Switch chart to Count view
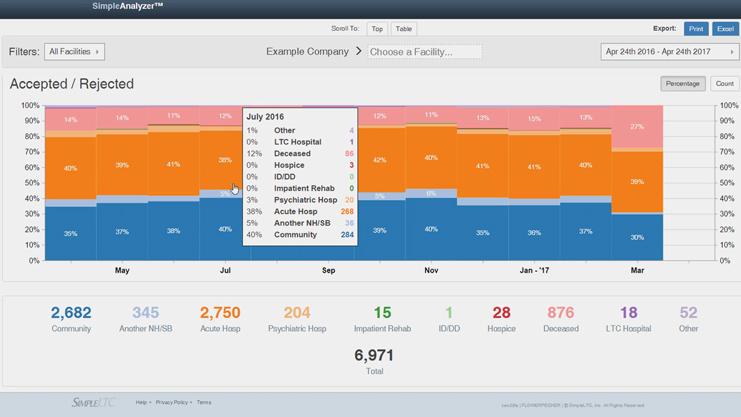 (724, 84)
